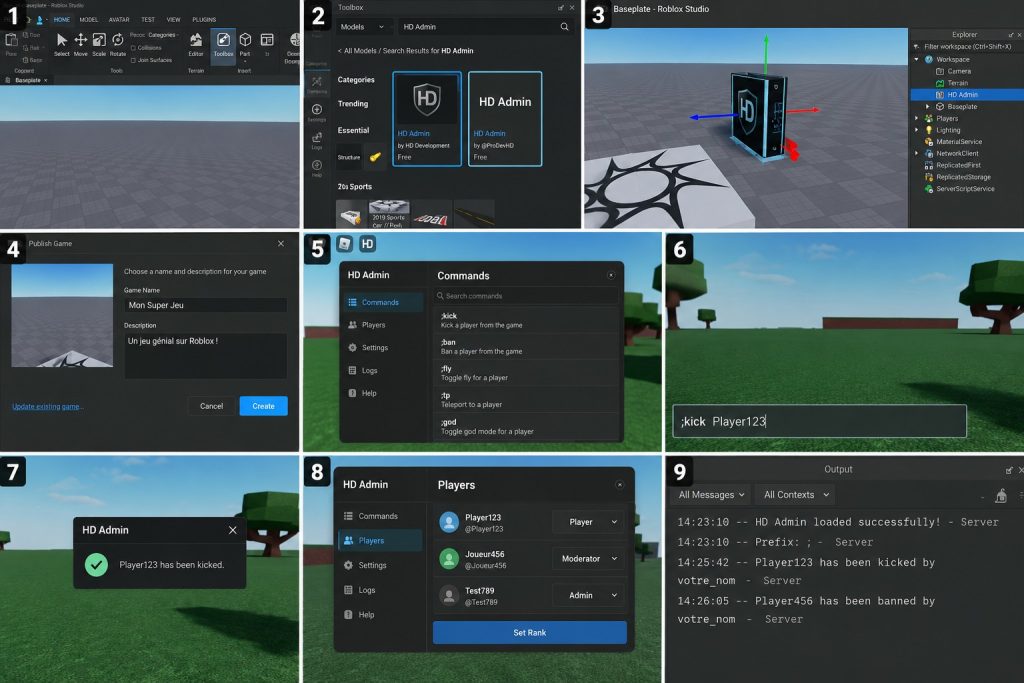Open the All Contexts filter dropdown
The width and height of the screenshot is (1024, 683).
click(x=795, y=495)
